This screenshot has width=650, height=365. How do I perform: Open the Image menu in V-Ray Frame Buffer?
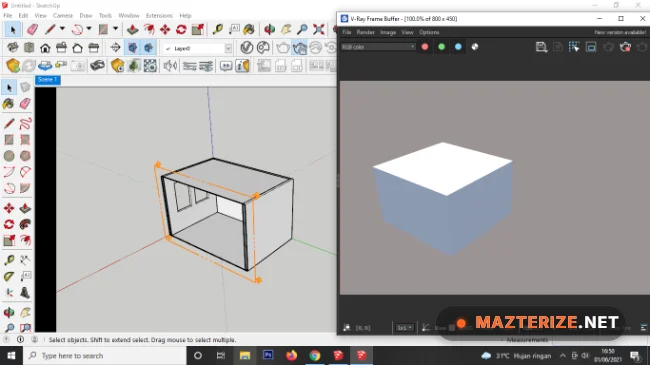point(388,32)
